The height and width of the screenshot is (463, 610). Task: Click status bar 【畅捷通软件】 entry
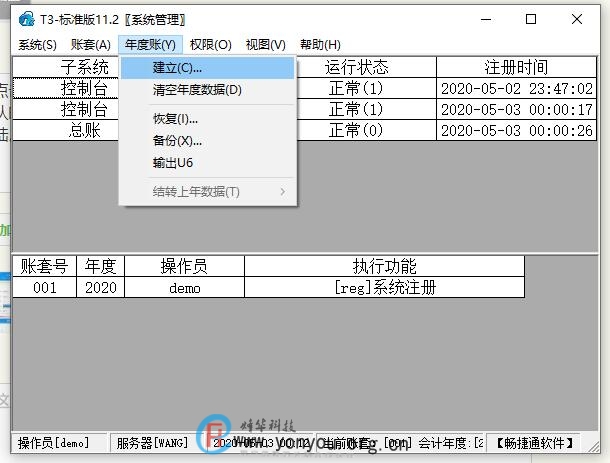(x=533, y=442)
